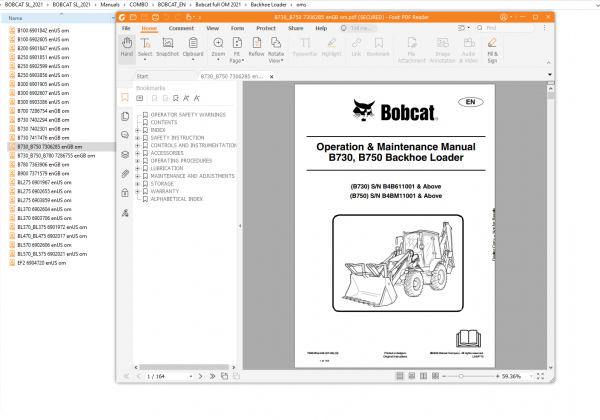This screenshot has width=600, height=420.
Task: Open the digital signatures panel icon
Action: click(125, 213)
